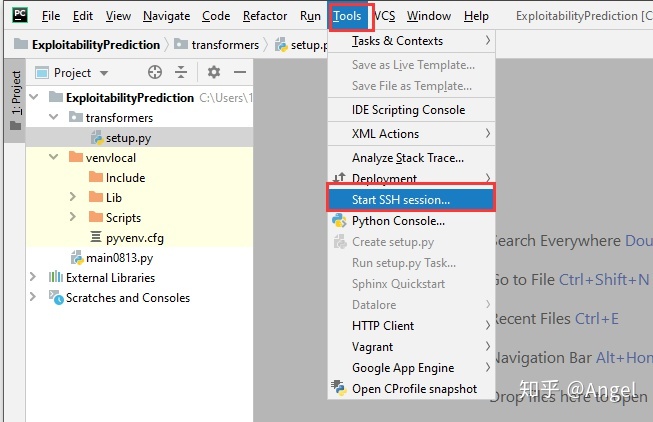The image size is (653, 422).
Task: Click the venvlocal orange folder icon
Action: click(x=76, y=157)
